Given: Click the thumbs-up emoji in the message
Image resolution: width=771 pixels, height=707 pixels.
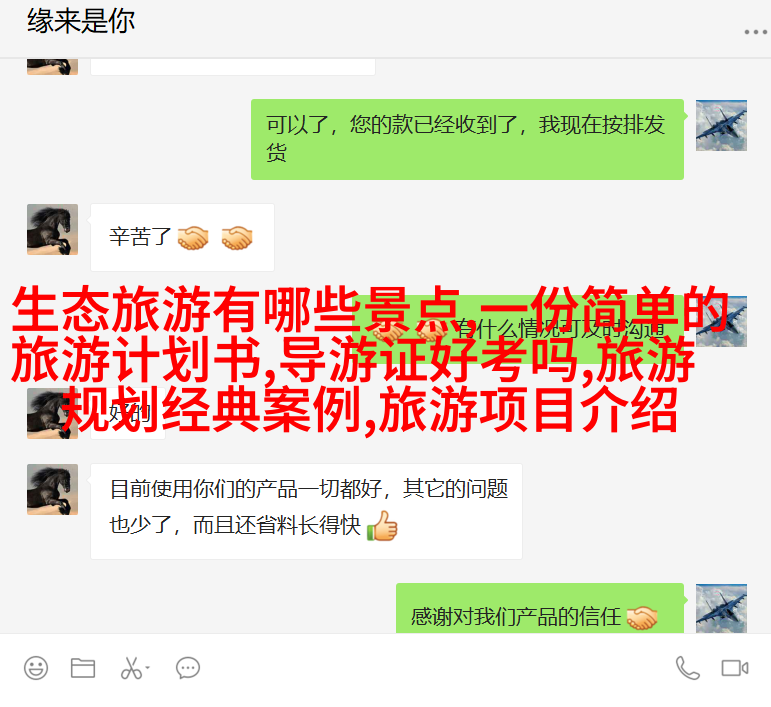Looking at the screenshot, I should (x=382, y=526).
